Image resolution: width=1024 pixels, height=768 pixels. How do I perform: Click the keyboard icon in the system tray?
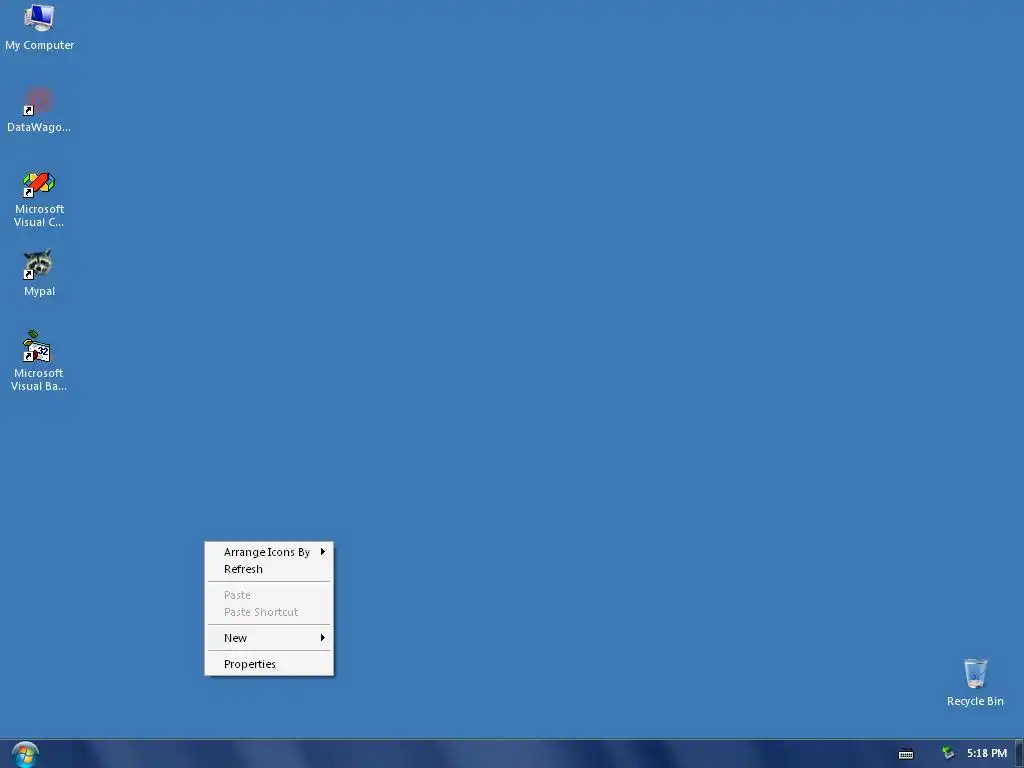point(906,754)
